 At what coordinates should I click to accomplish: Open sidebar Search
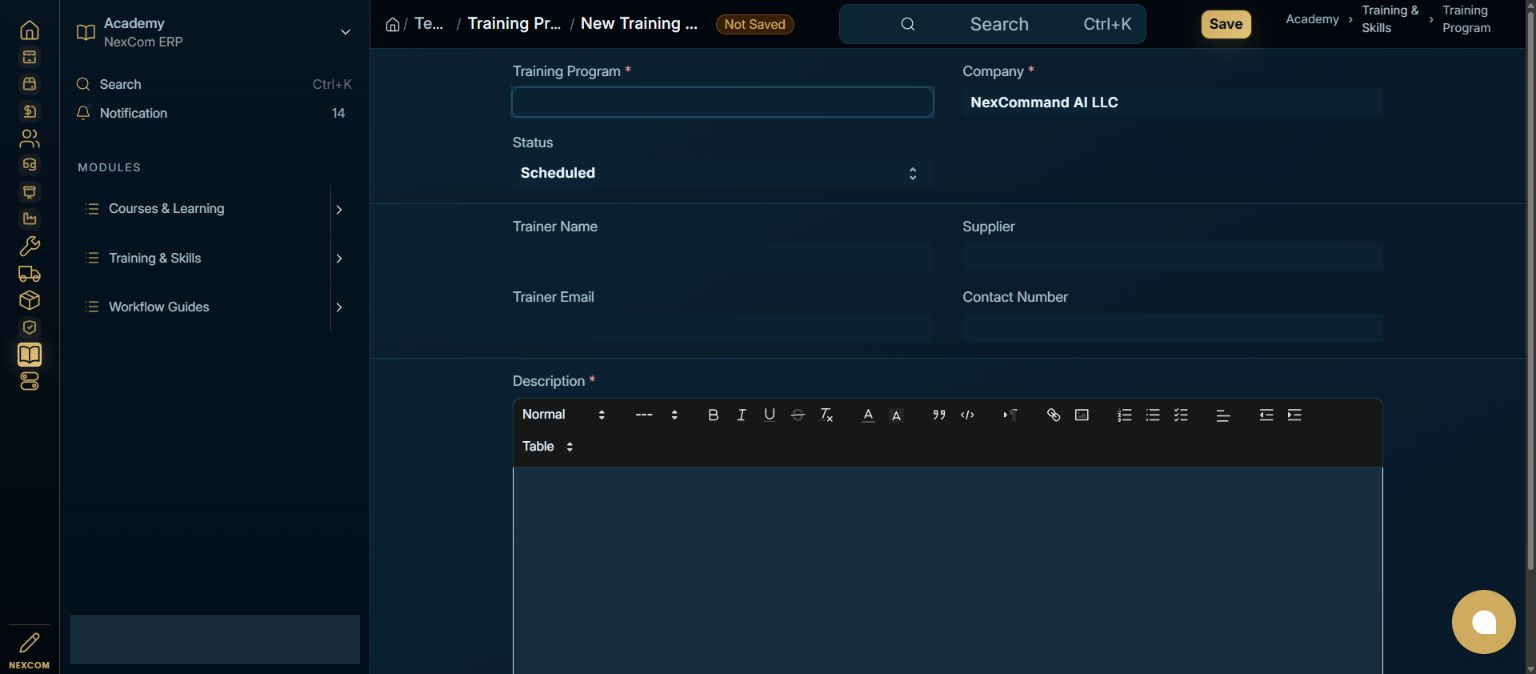(214, 85)
